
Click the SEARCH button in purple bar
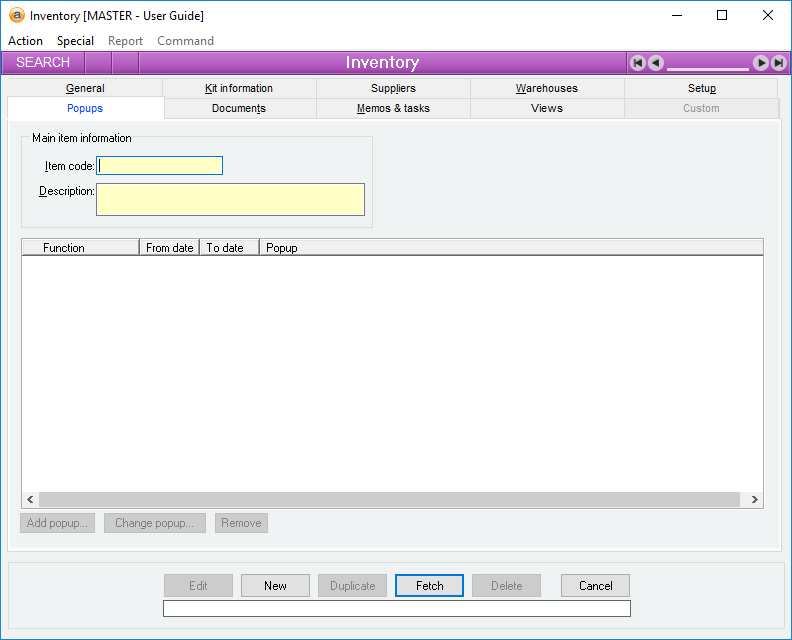point(43,63)
